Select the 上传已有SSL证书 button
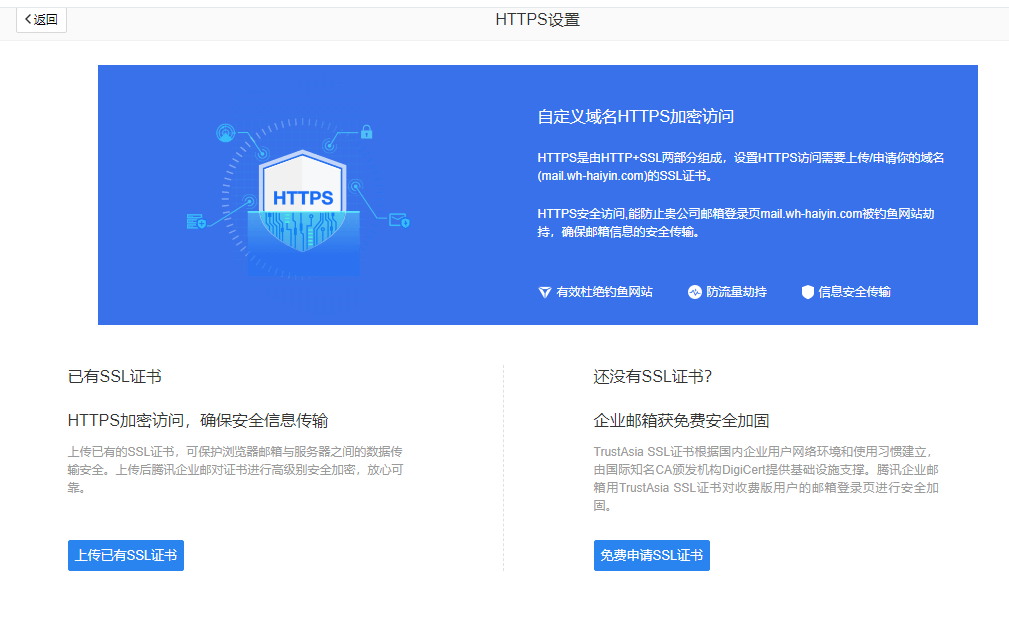Viewport: 1009px width, 623px height. [x=125, y=555]
